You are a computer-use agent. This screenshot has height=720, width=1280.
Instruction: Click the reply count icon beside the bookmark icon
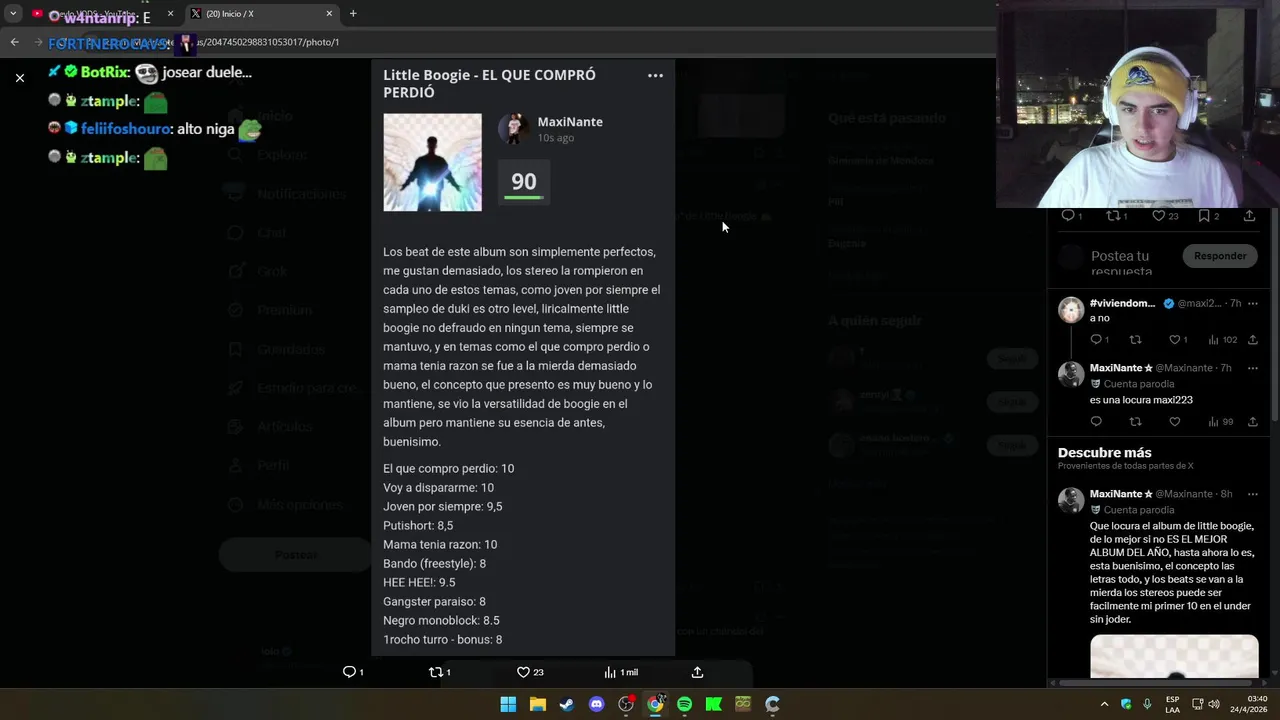pyautogui.click(x=1068, y=215)
